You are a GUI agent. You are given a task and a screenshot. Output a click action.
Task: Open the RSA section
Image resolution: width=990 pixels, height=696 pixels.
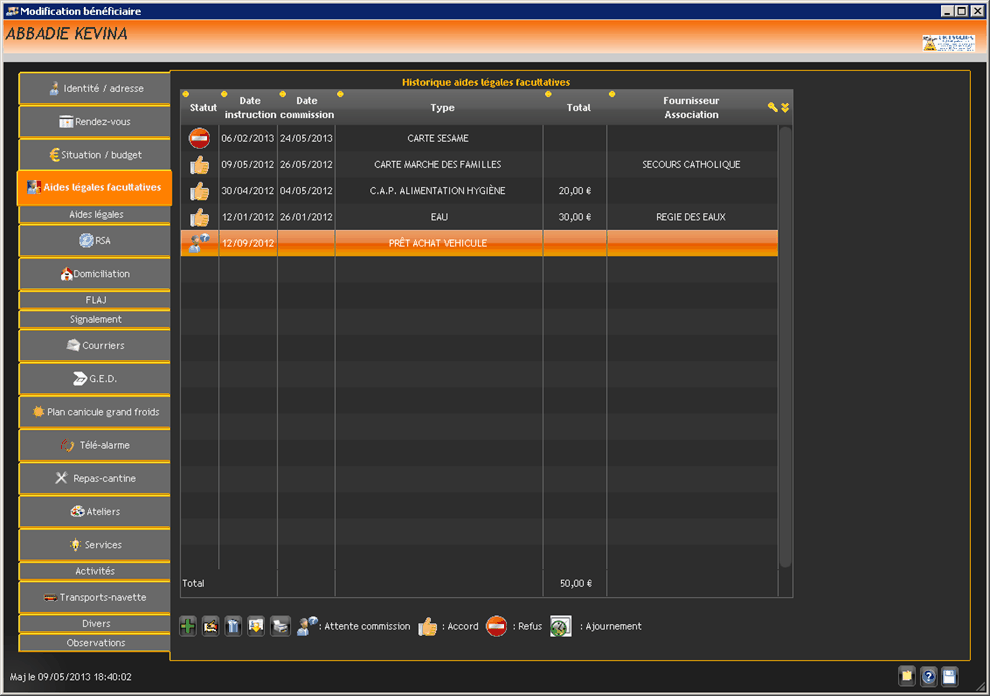94,241
